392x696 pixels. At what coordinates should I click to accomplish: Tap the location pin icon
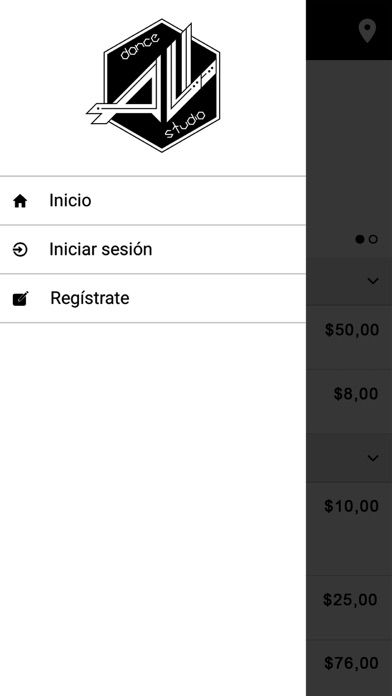(367, 31)
